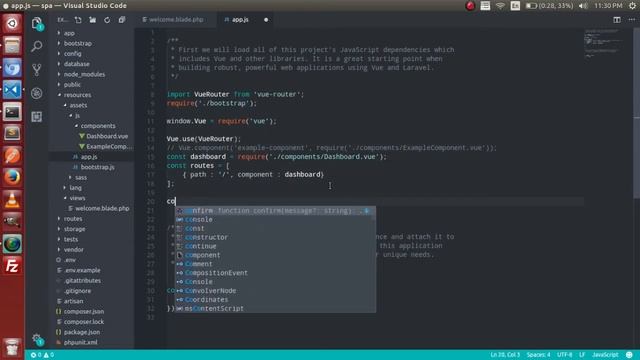Select the confirm autocomplete suggestion

(x=276, y=211)
